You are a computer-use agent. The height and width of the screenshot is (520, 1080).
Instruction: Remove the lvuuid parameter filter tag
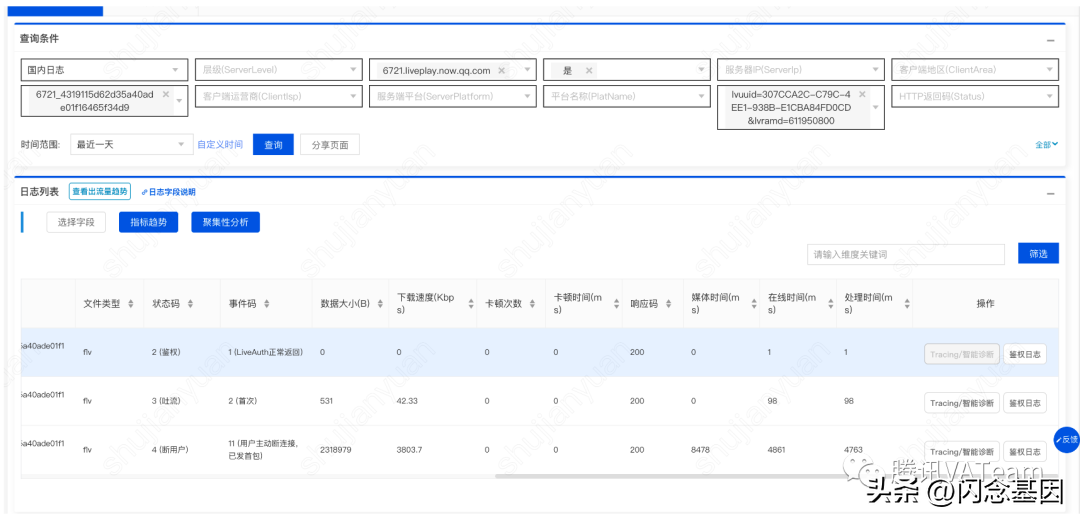click(862, 94)
